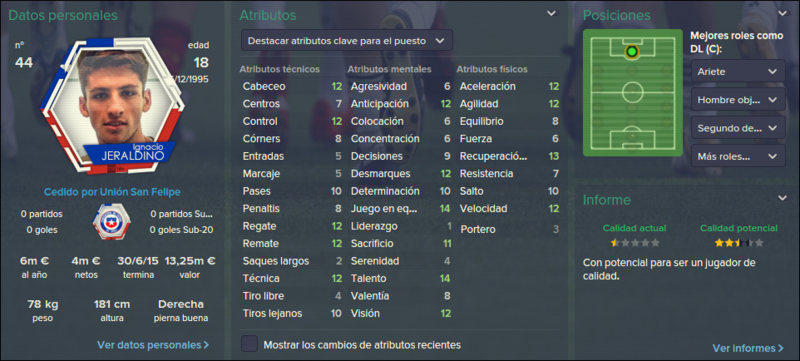Click the green striker position dot on pitch

pos(632,51)
